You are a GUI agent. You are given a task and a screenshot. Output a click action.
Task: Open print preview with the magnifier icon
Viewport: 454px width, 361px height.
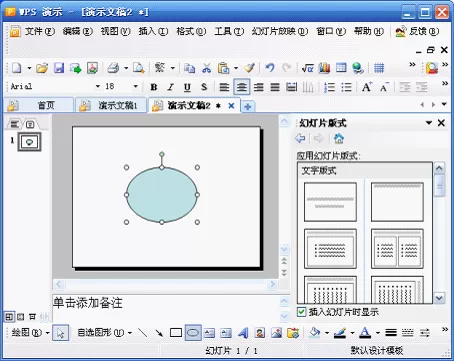[138, 68]
